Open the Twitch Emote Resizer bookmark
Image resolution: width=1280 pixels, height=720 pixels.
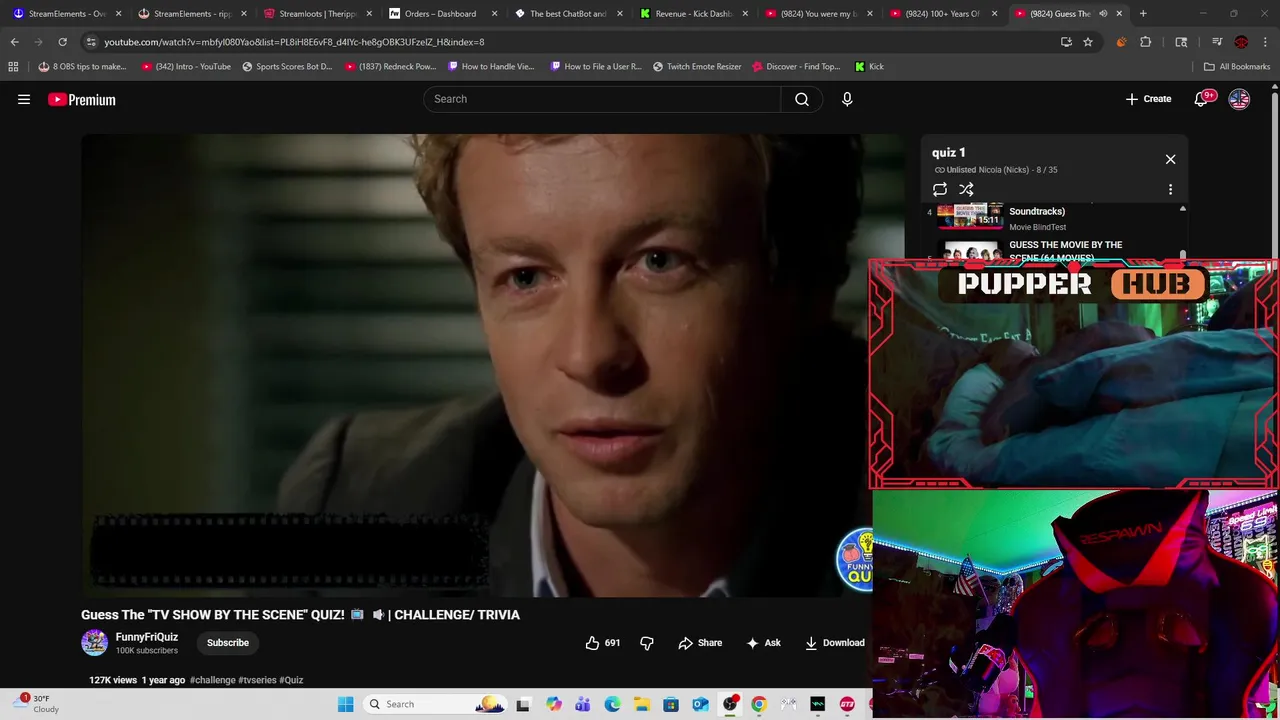pos(697,67)
